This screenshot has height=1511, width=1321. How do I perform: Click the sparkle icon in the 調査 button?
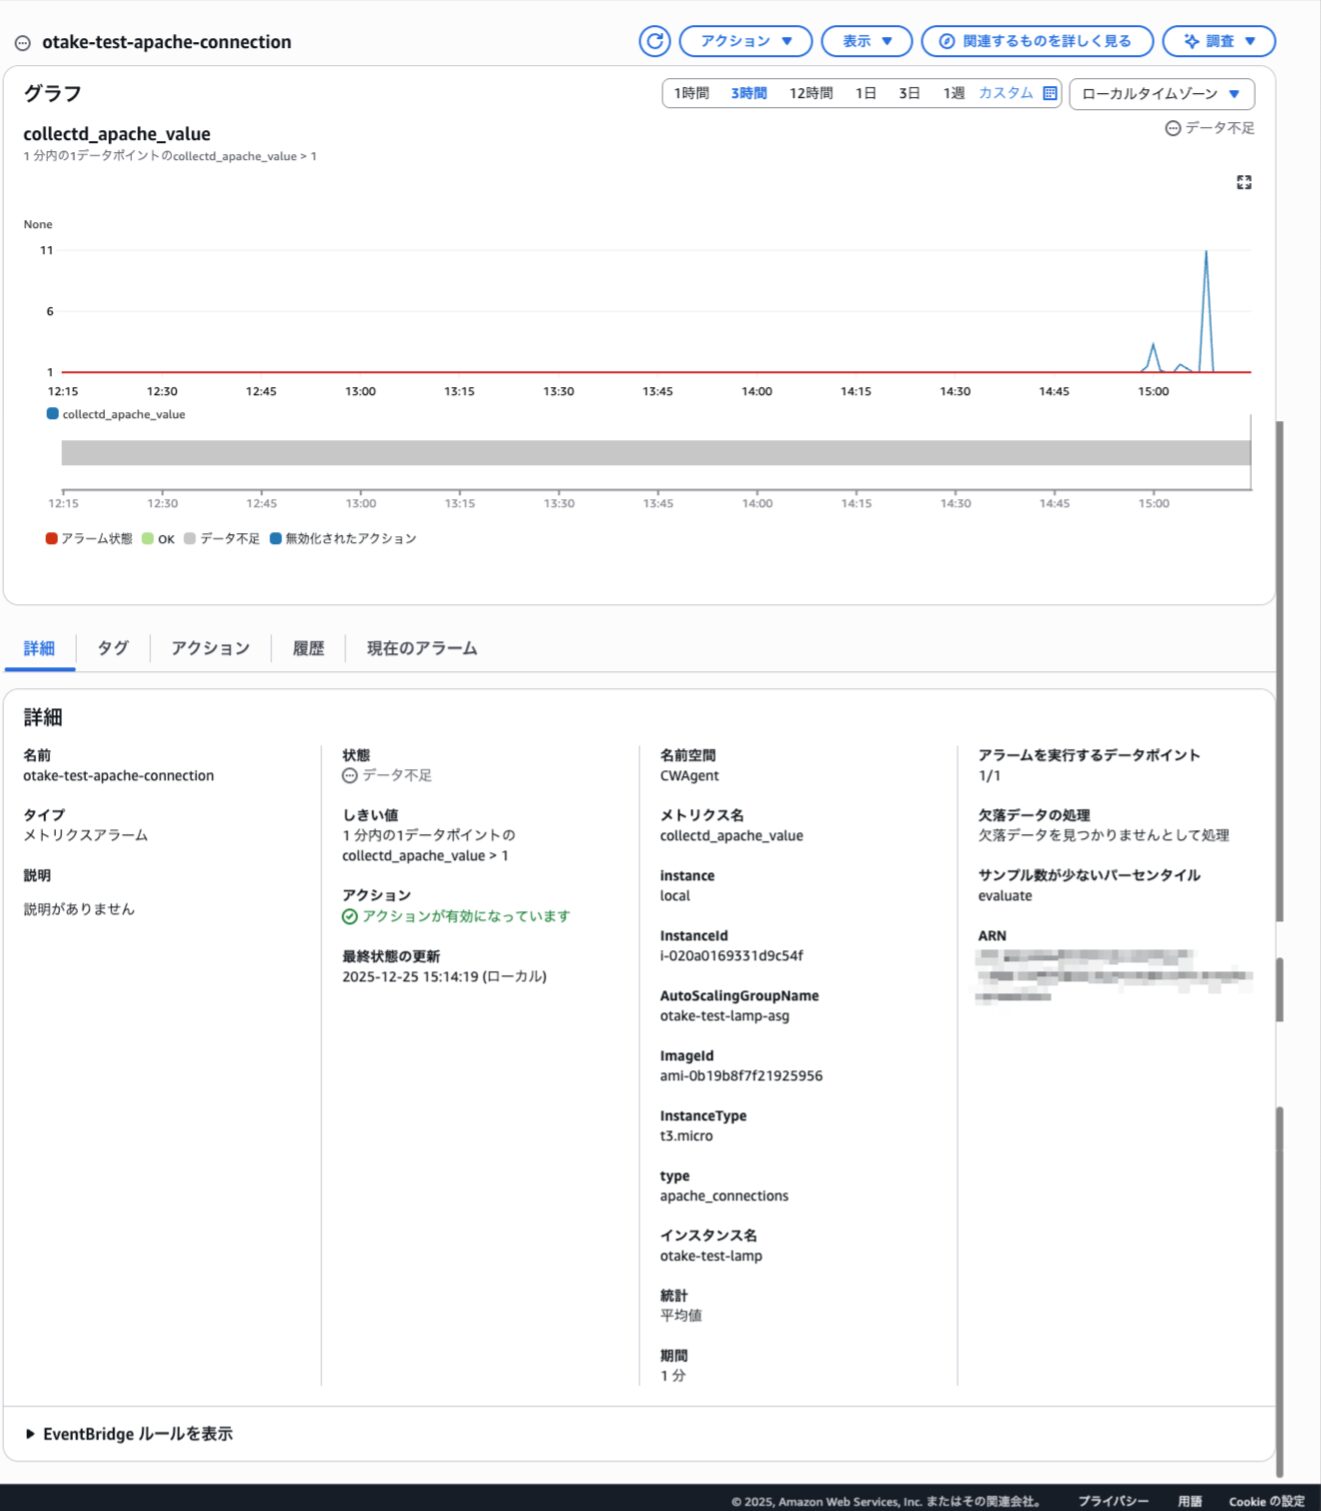[1191, 41]
